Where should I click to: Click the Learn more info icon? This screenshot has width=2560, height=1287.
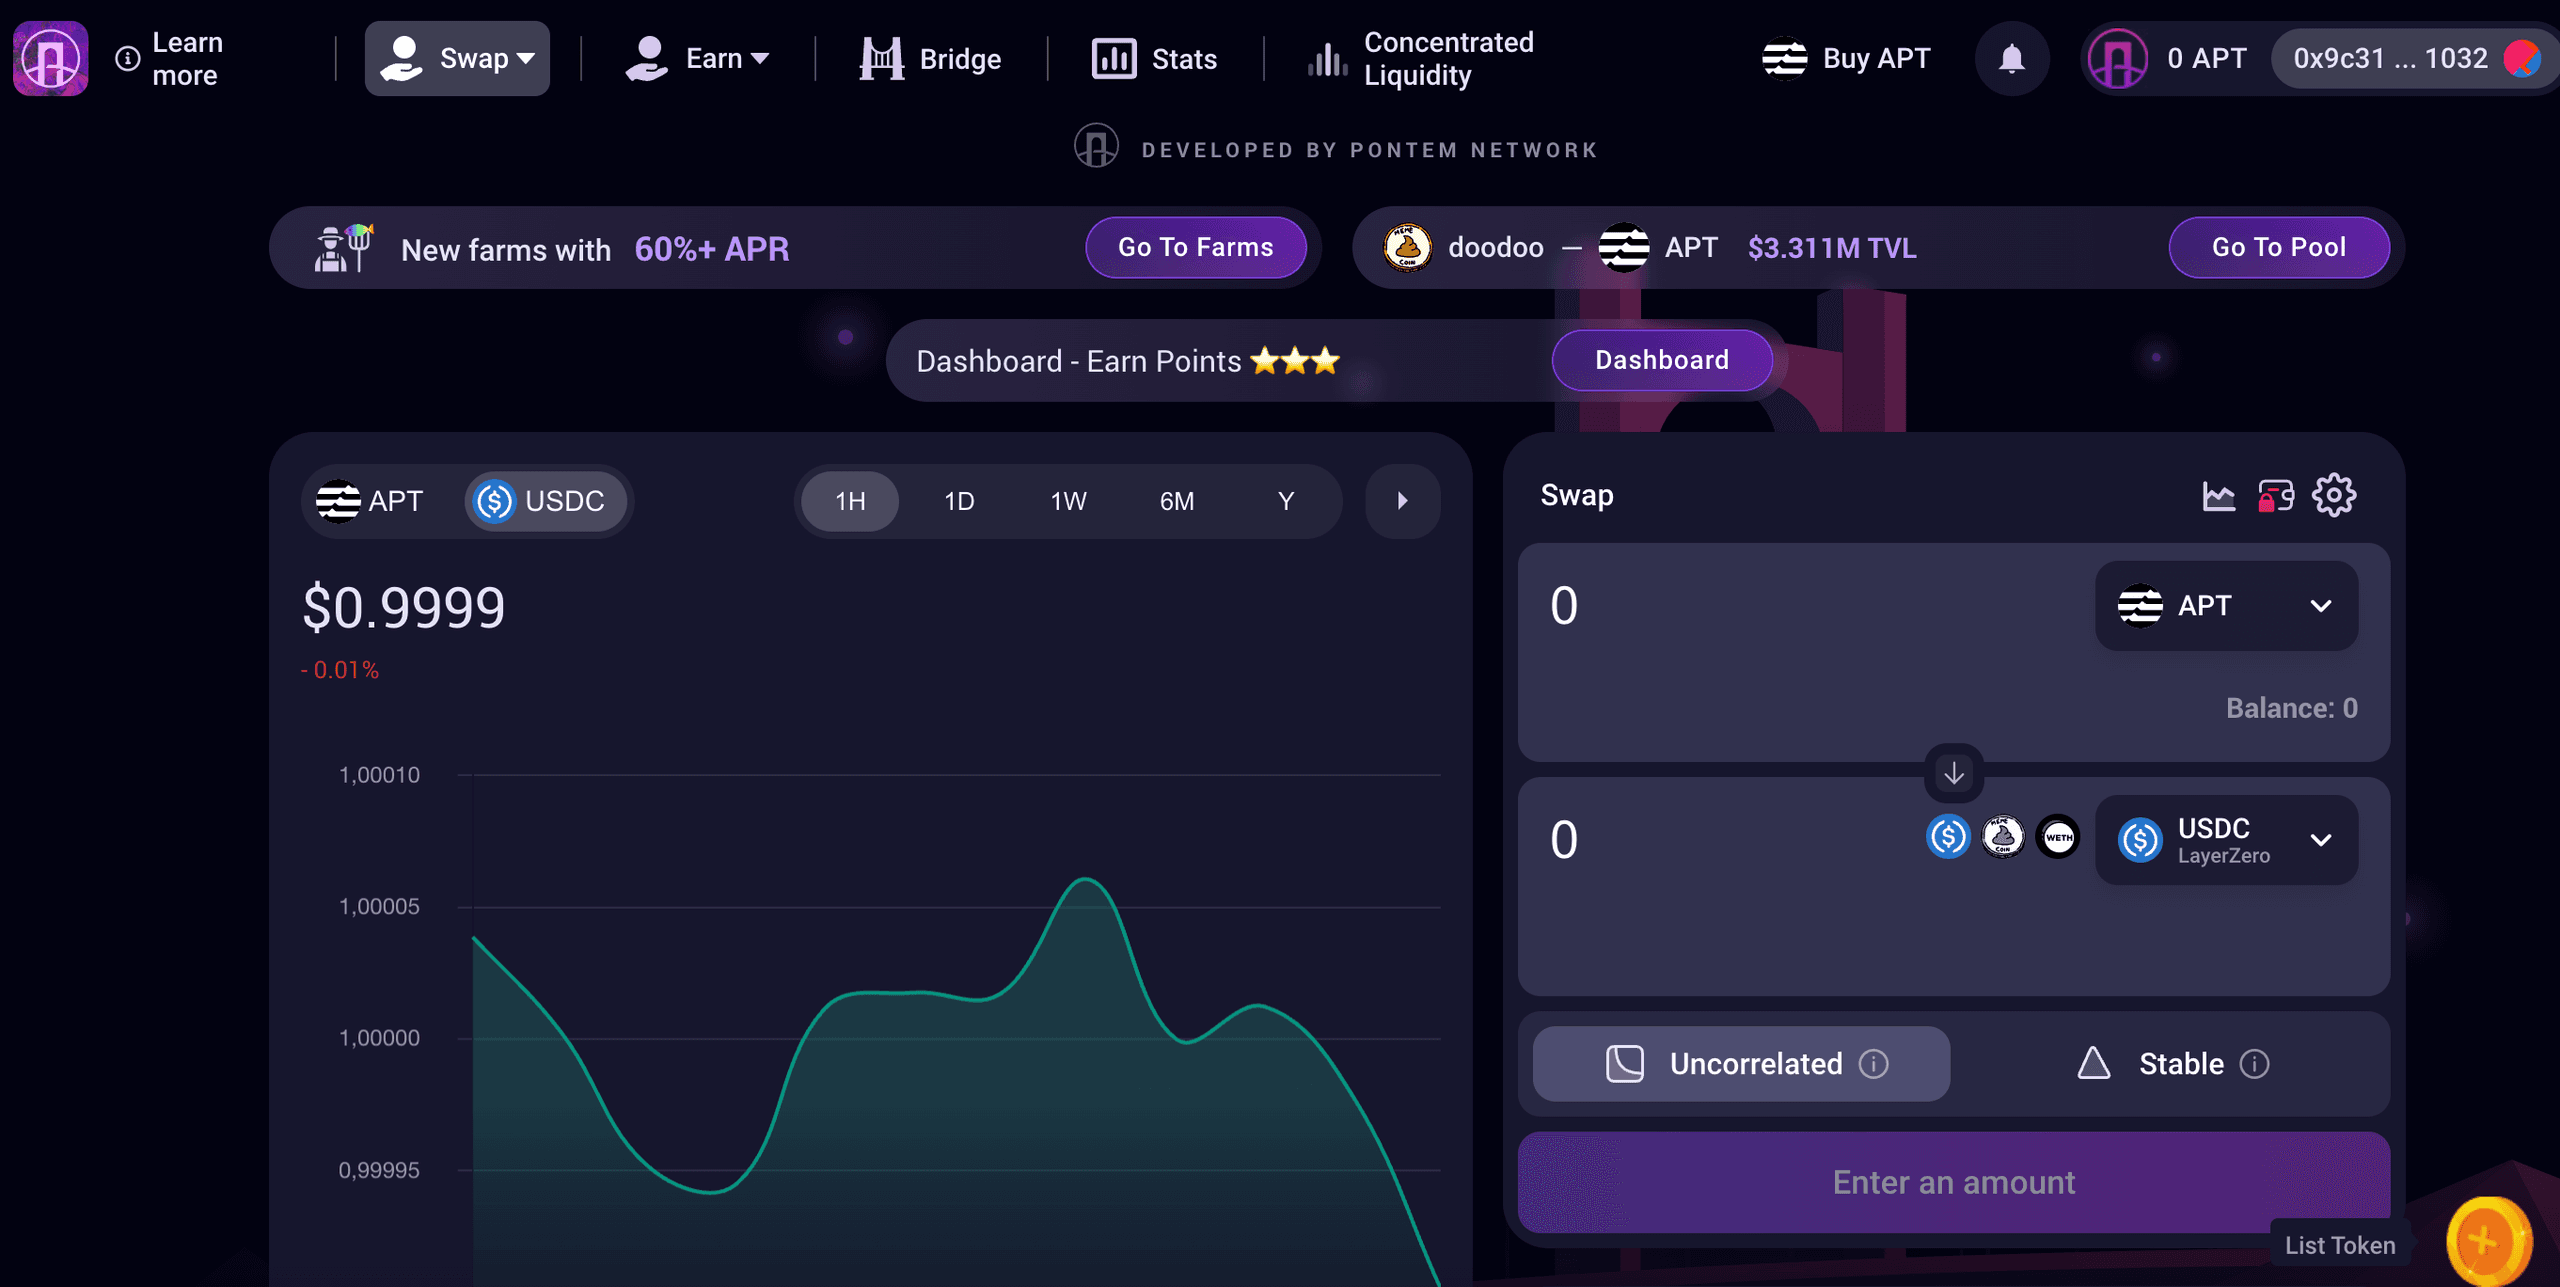[127, 59]
